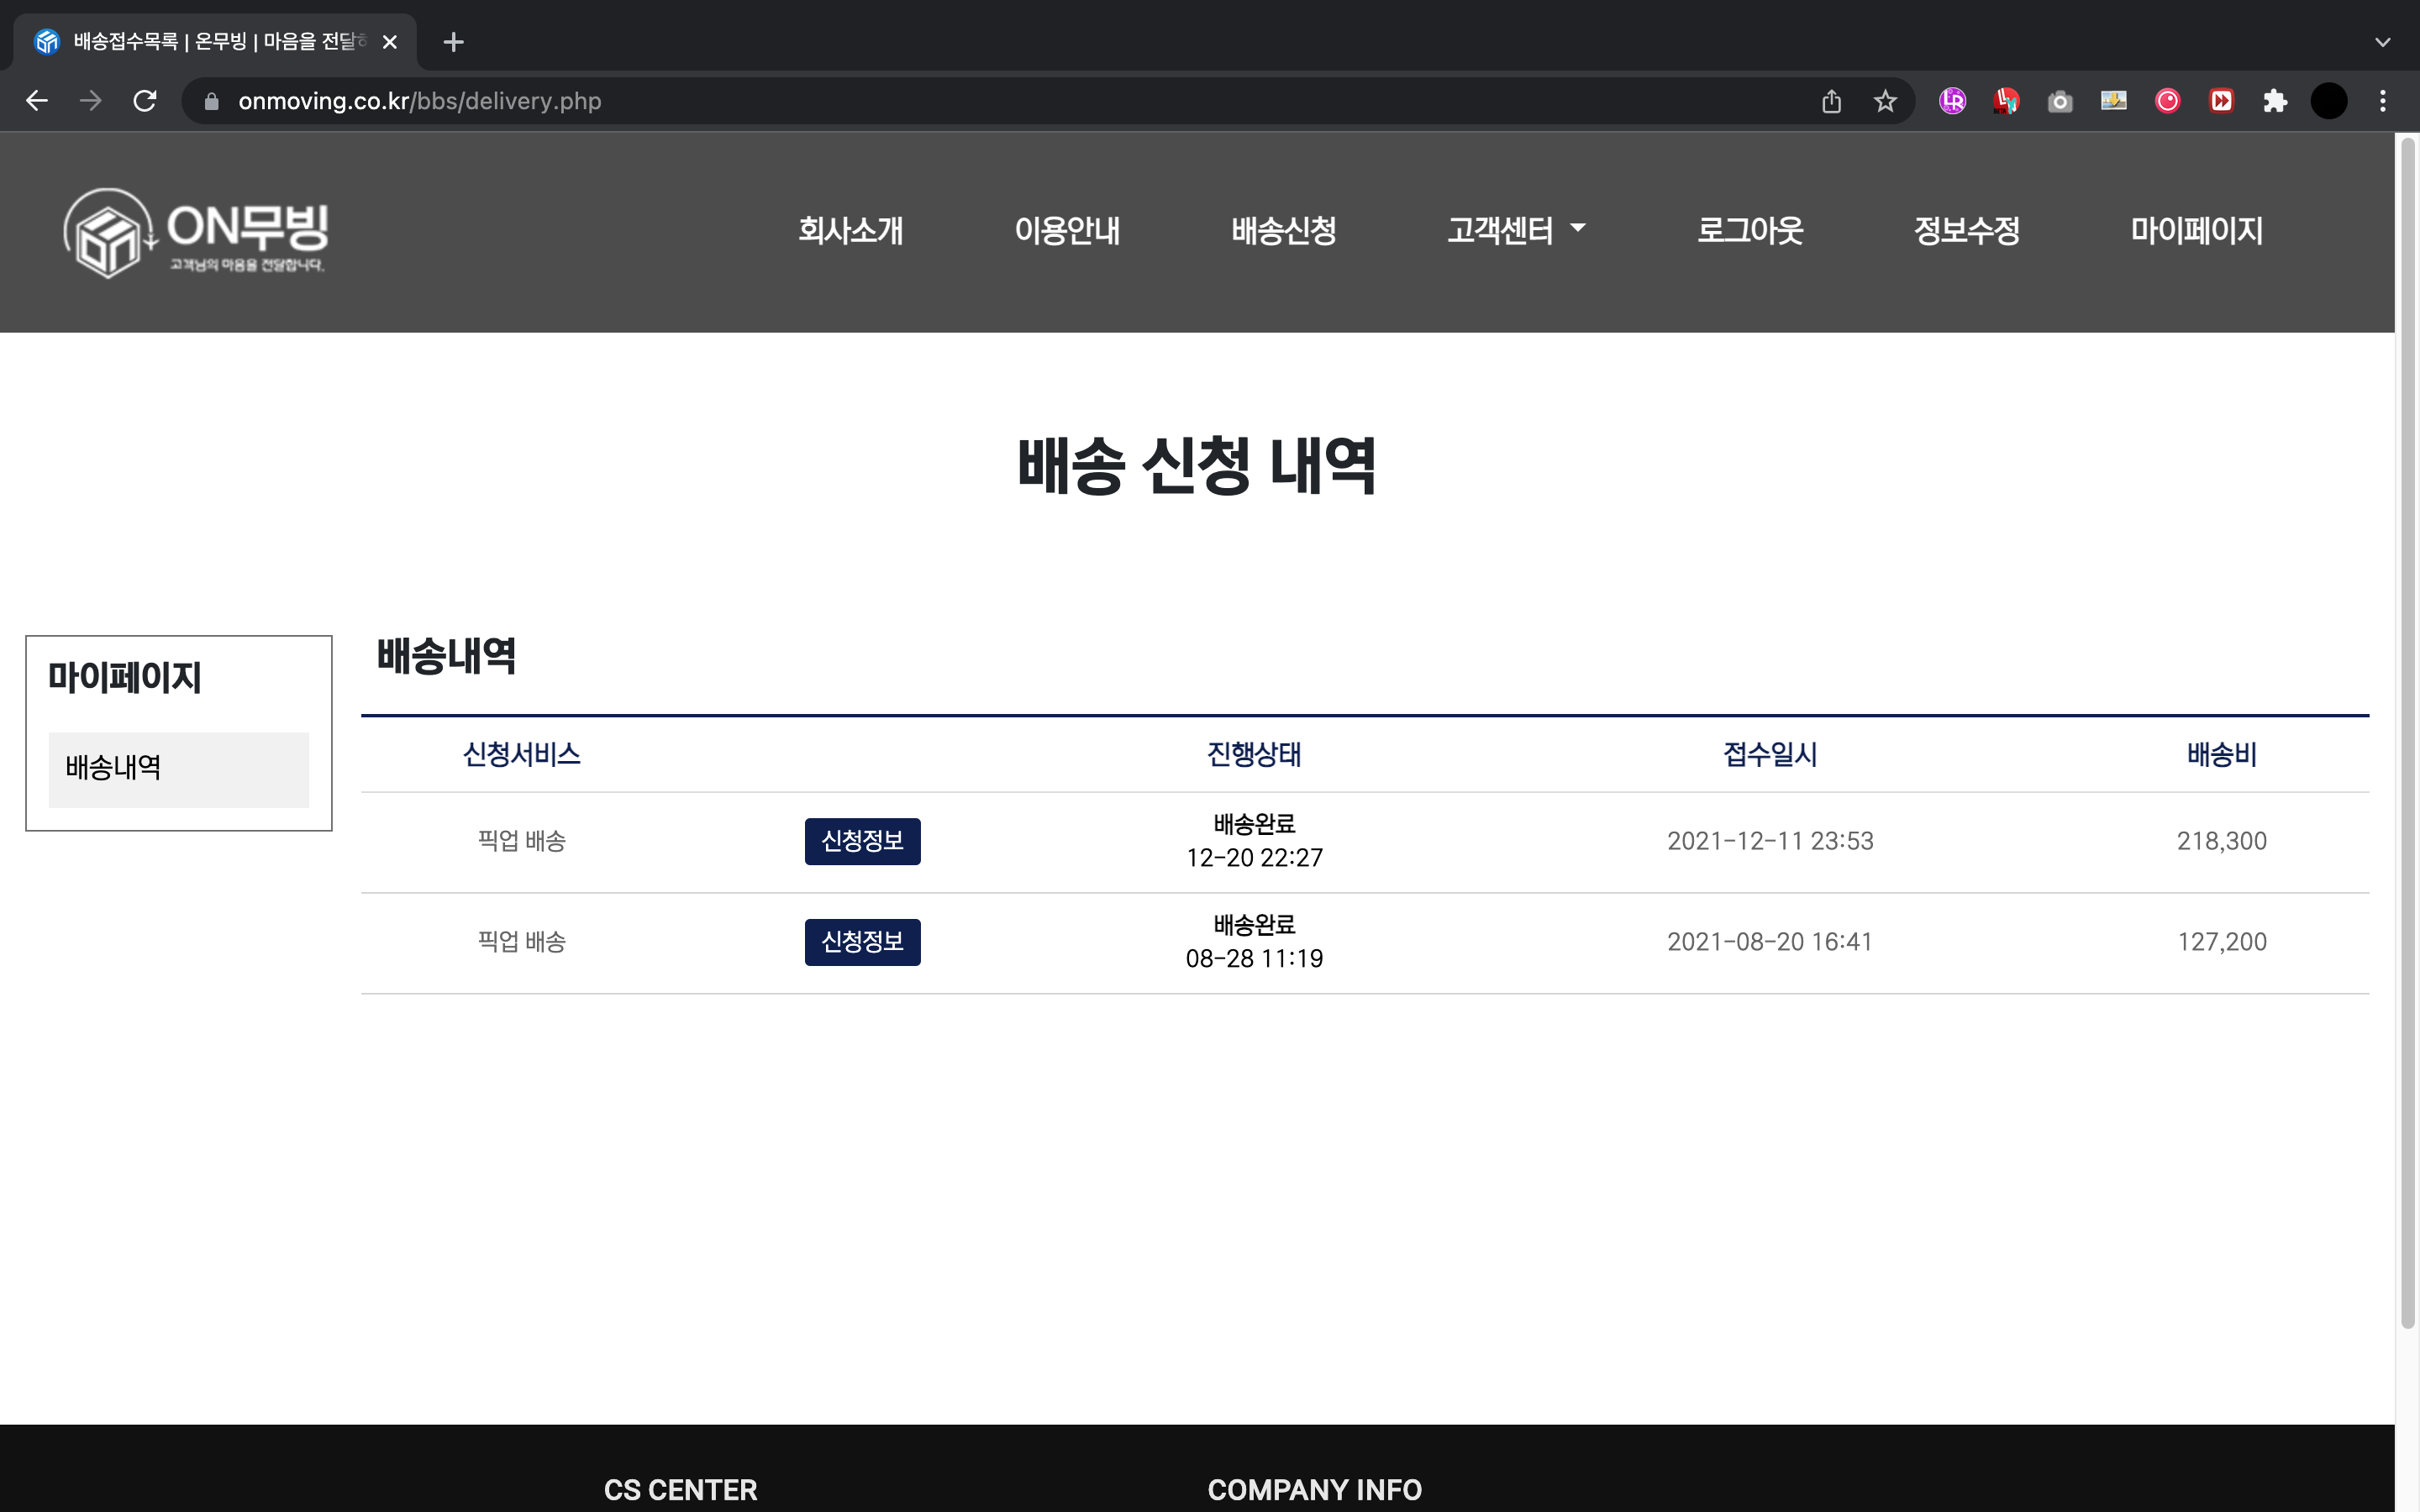The height and width of the screenshot is (1512, 2420).
Task: Go to 배송신청 in the navigation
Action: tap(1283, 230)
